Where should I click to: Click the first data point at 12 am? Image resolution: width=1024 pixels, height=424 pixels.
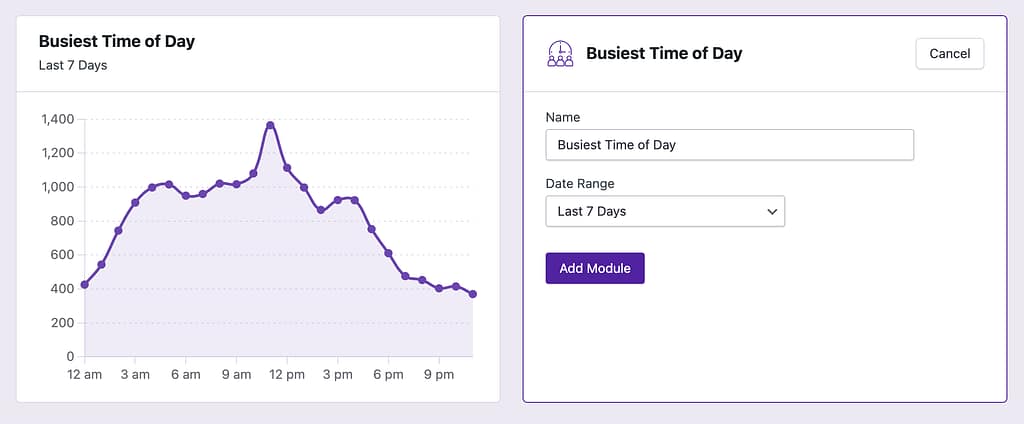coord(85,285)
